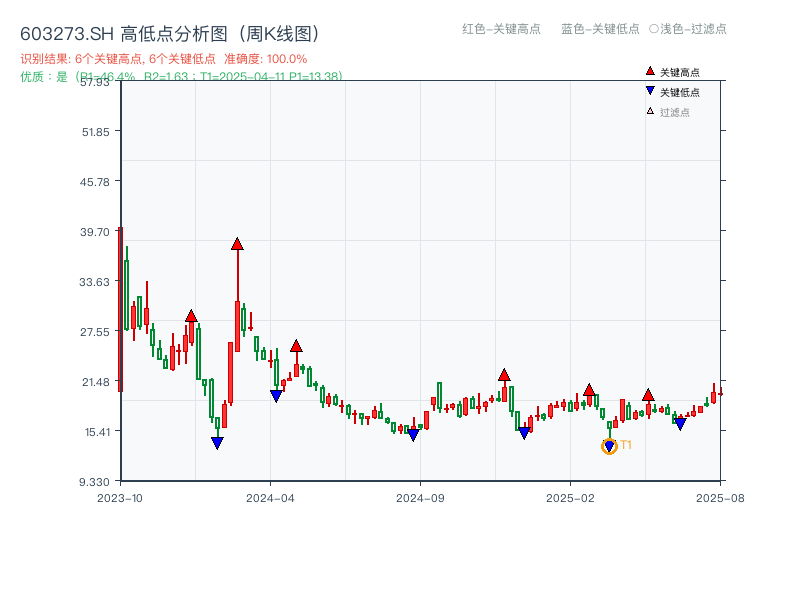The image size is (800, 600).
Task: Click the small red triangle near 2025-08 area
Action: pos(649,395)
